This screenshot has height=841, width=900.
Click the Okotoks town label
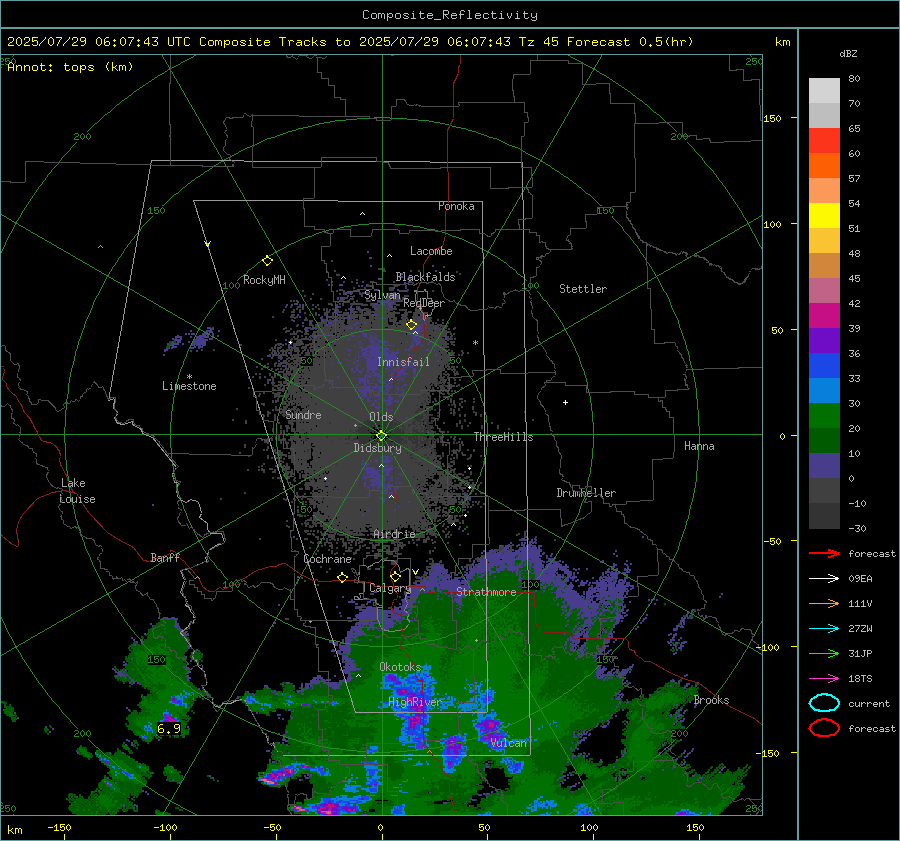pyautogui.click(x=400, y=666)
